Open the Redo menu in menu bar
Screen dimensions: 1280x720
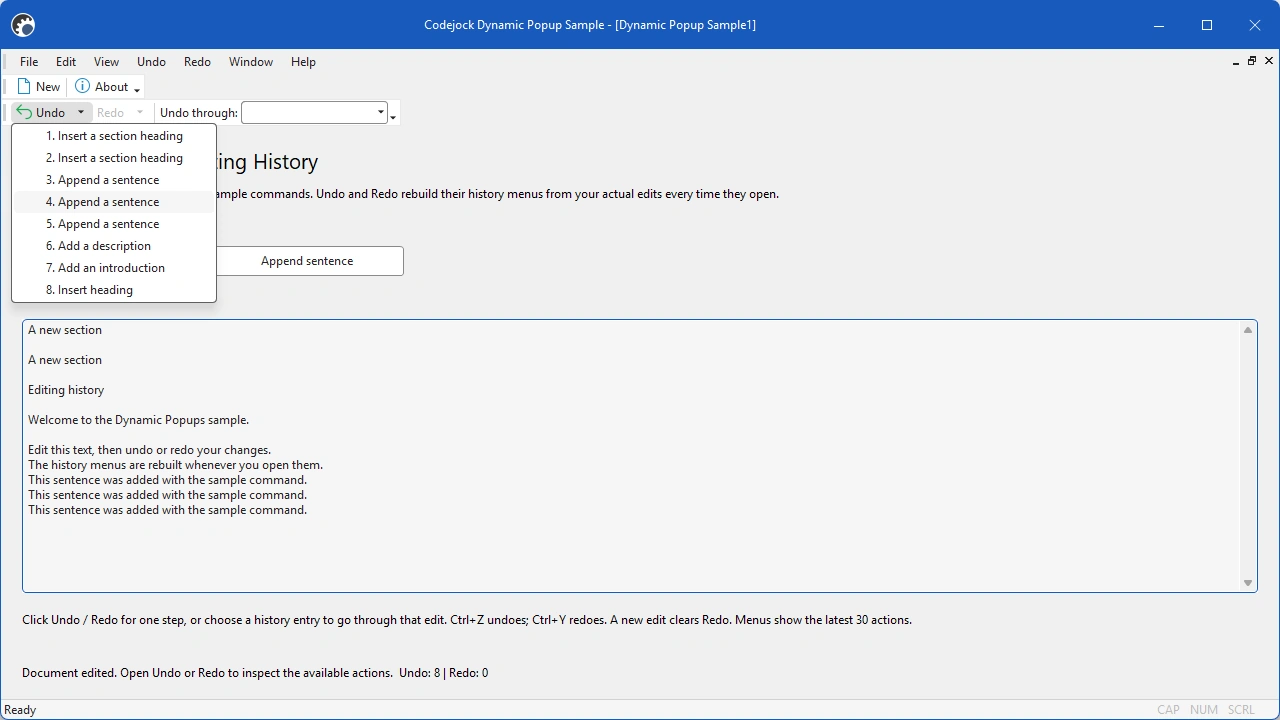(x=197, y=62)
